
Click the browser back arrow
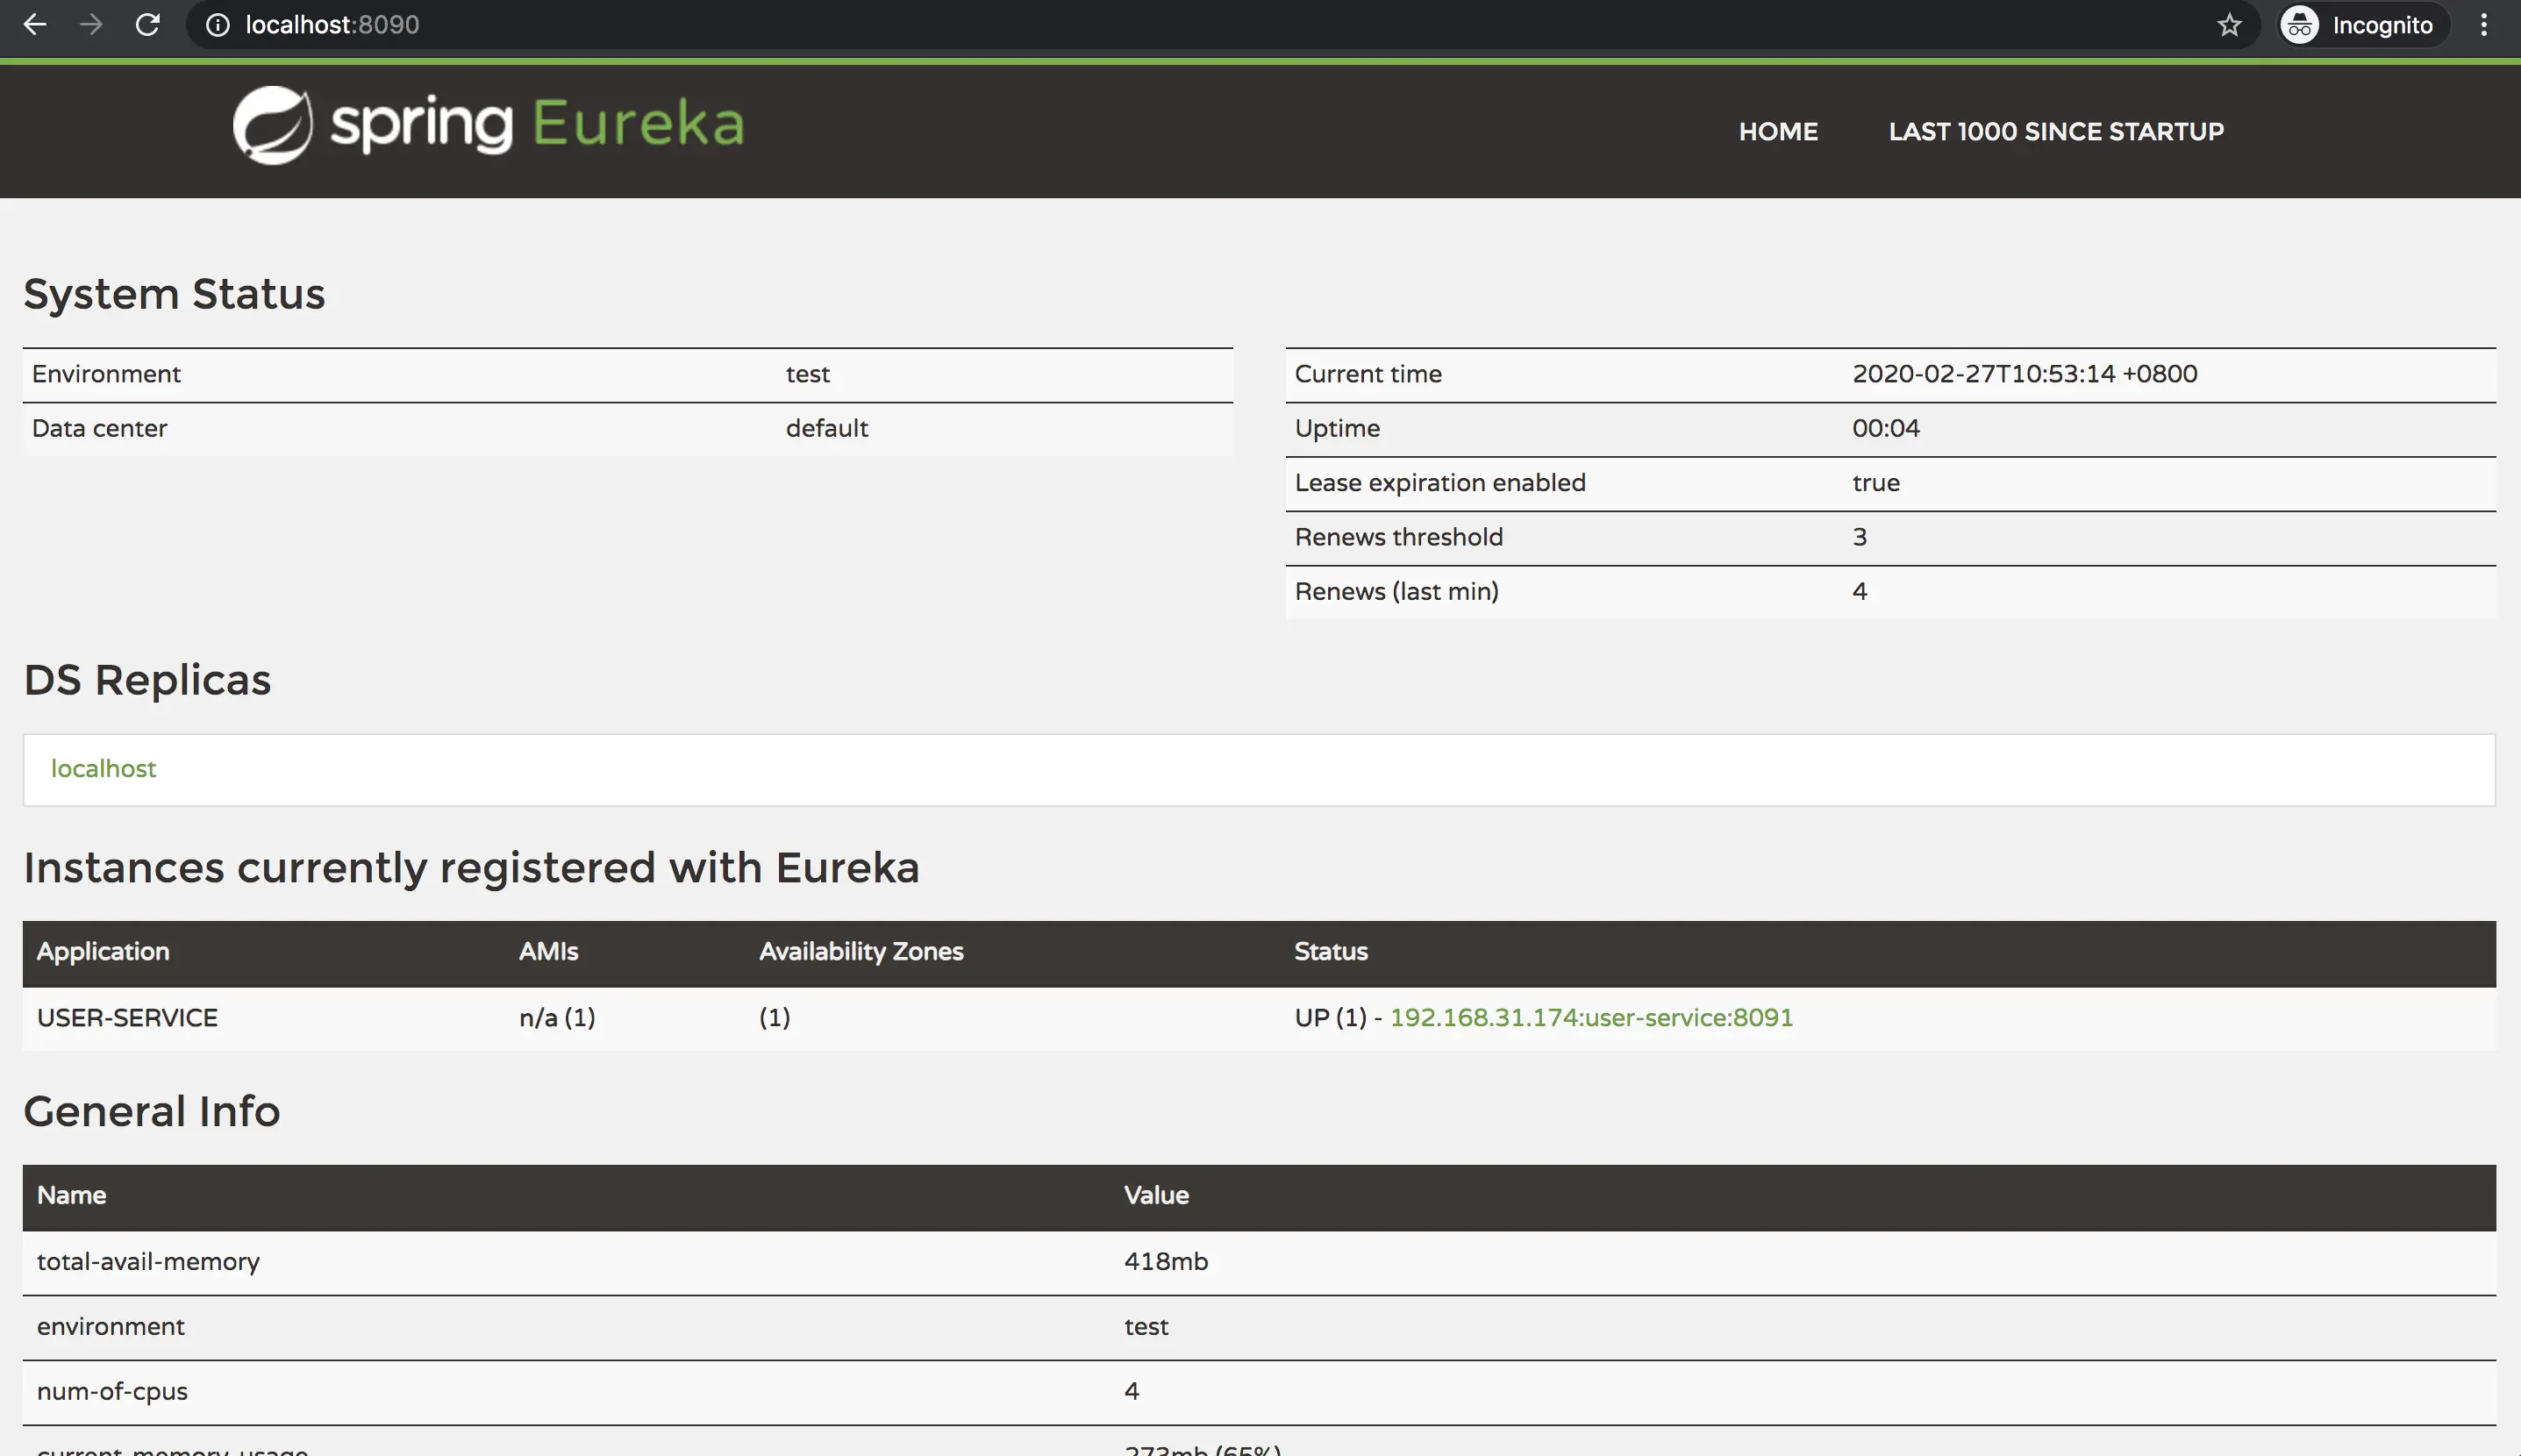click(35, 25)
